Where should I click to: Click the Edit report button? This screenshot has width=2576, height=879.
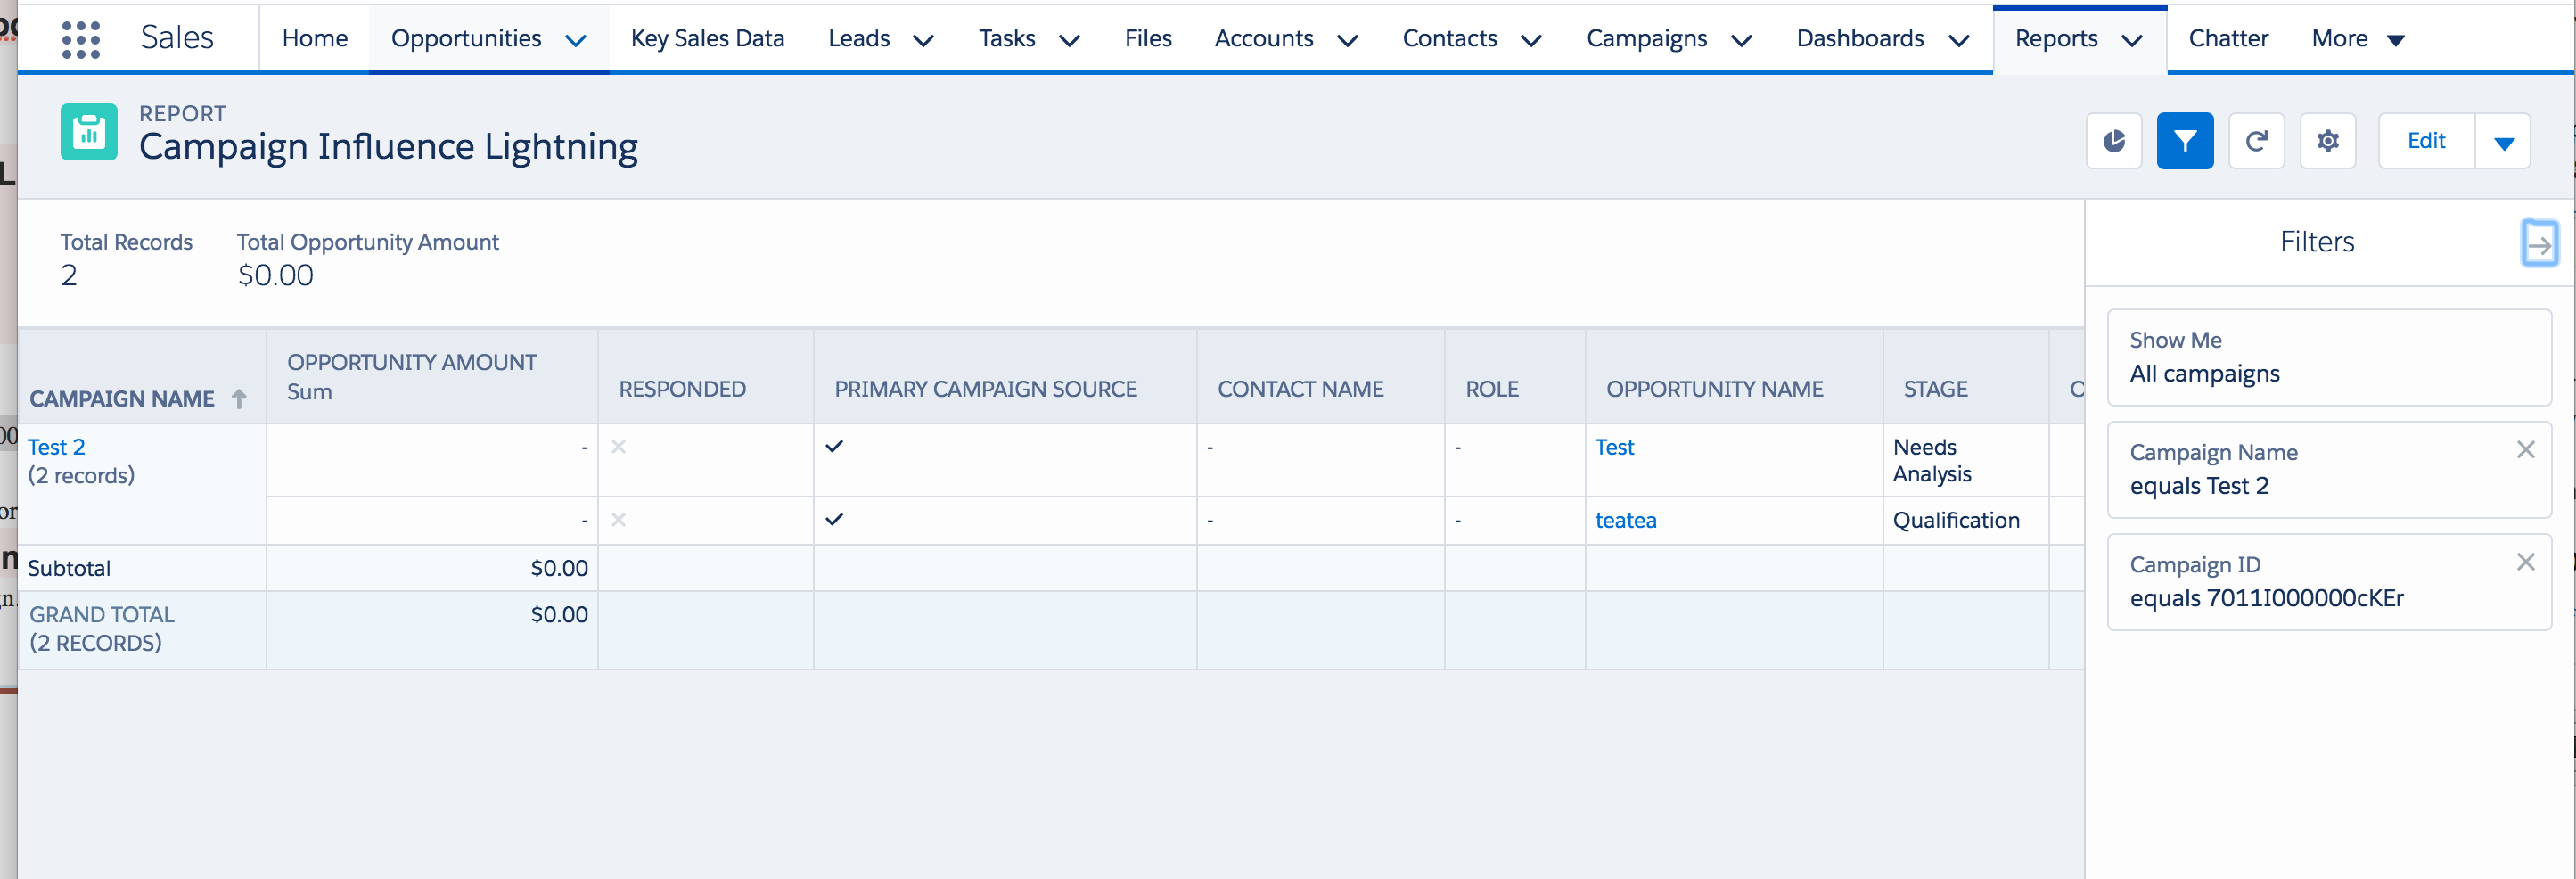click(x=2425, y=141)
